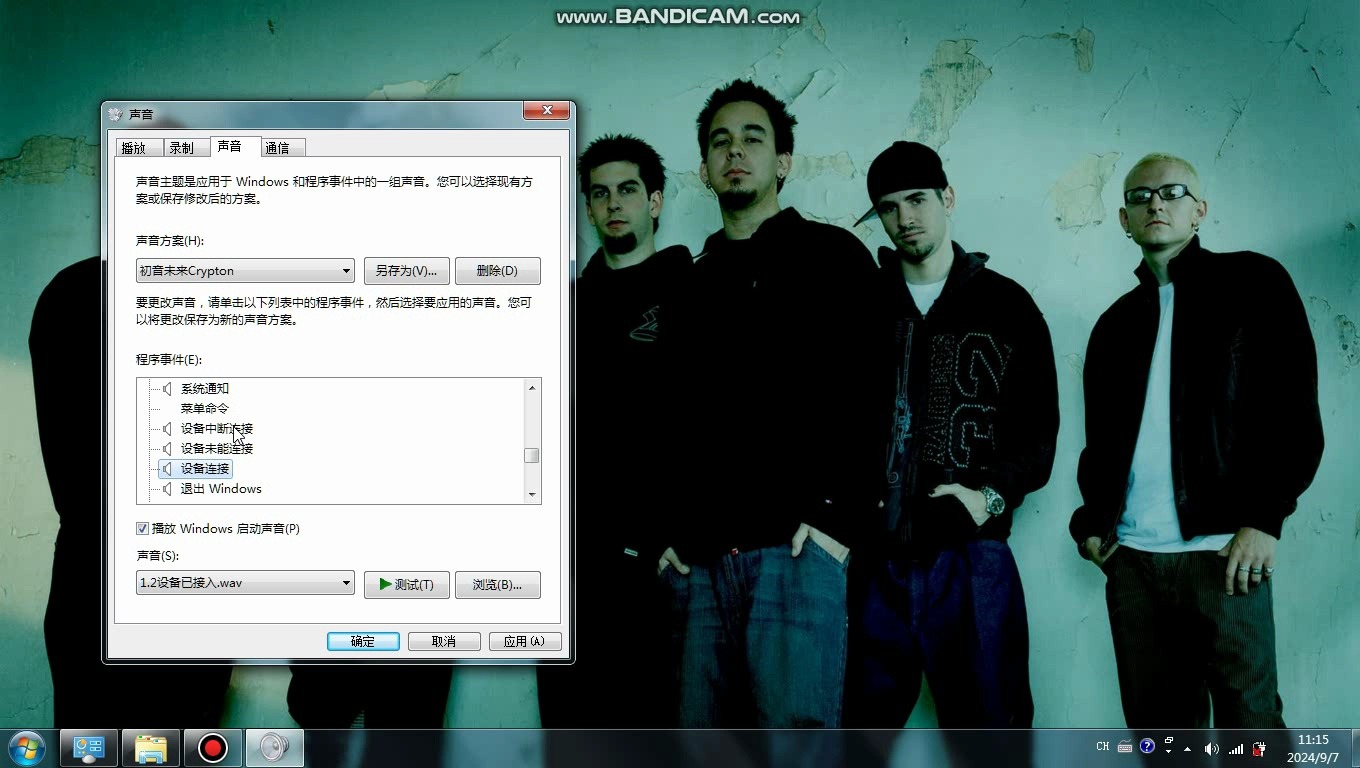Click the speaker icon beside 退出 Windows
Screen dimensions: 1360x768
(168, 488)
